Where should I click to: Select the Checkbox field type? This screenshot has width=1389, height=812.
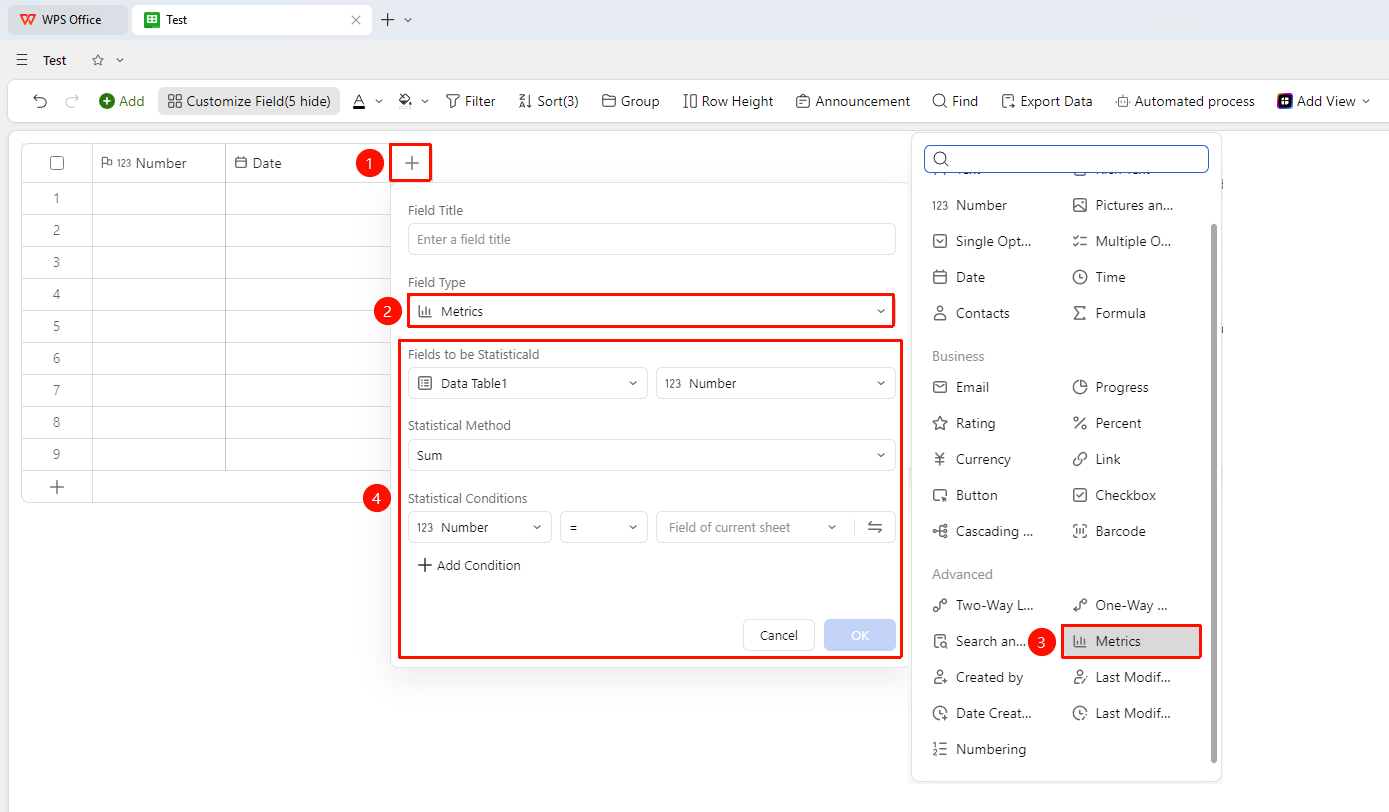(1114, 495)
